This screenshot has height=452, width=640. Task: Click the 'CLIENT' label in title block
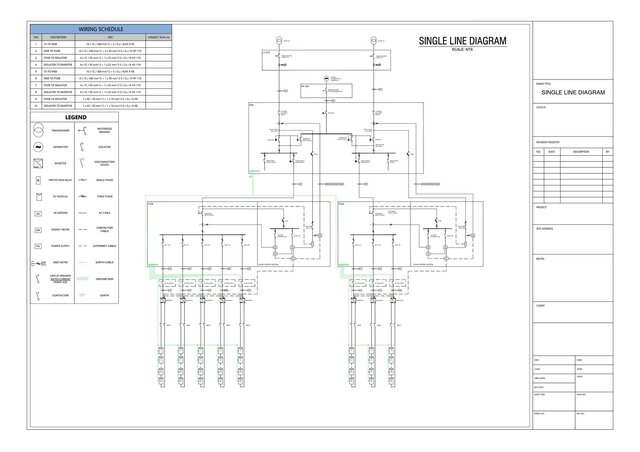[540, 305]
